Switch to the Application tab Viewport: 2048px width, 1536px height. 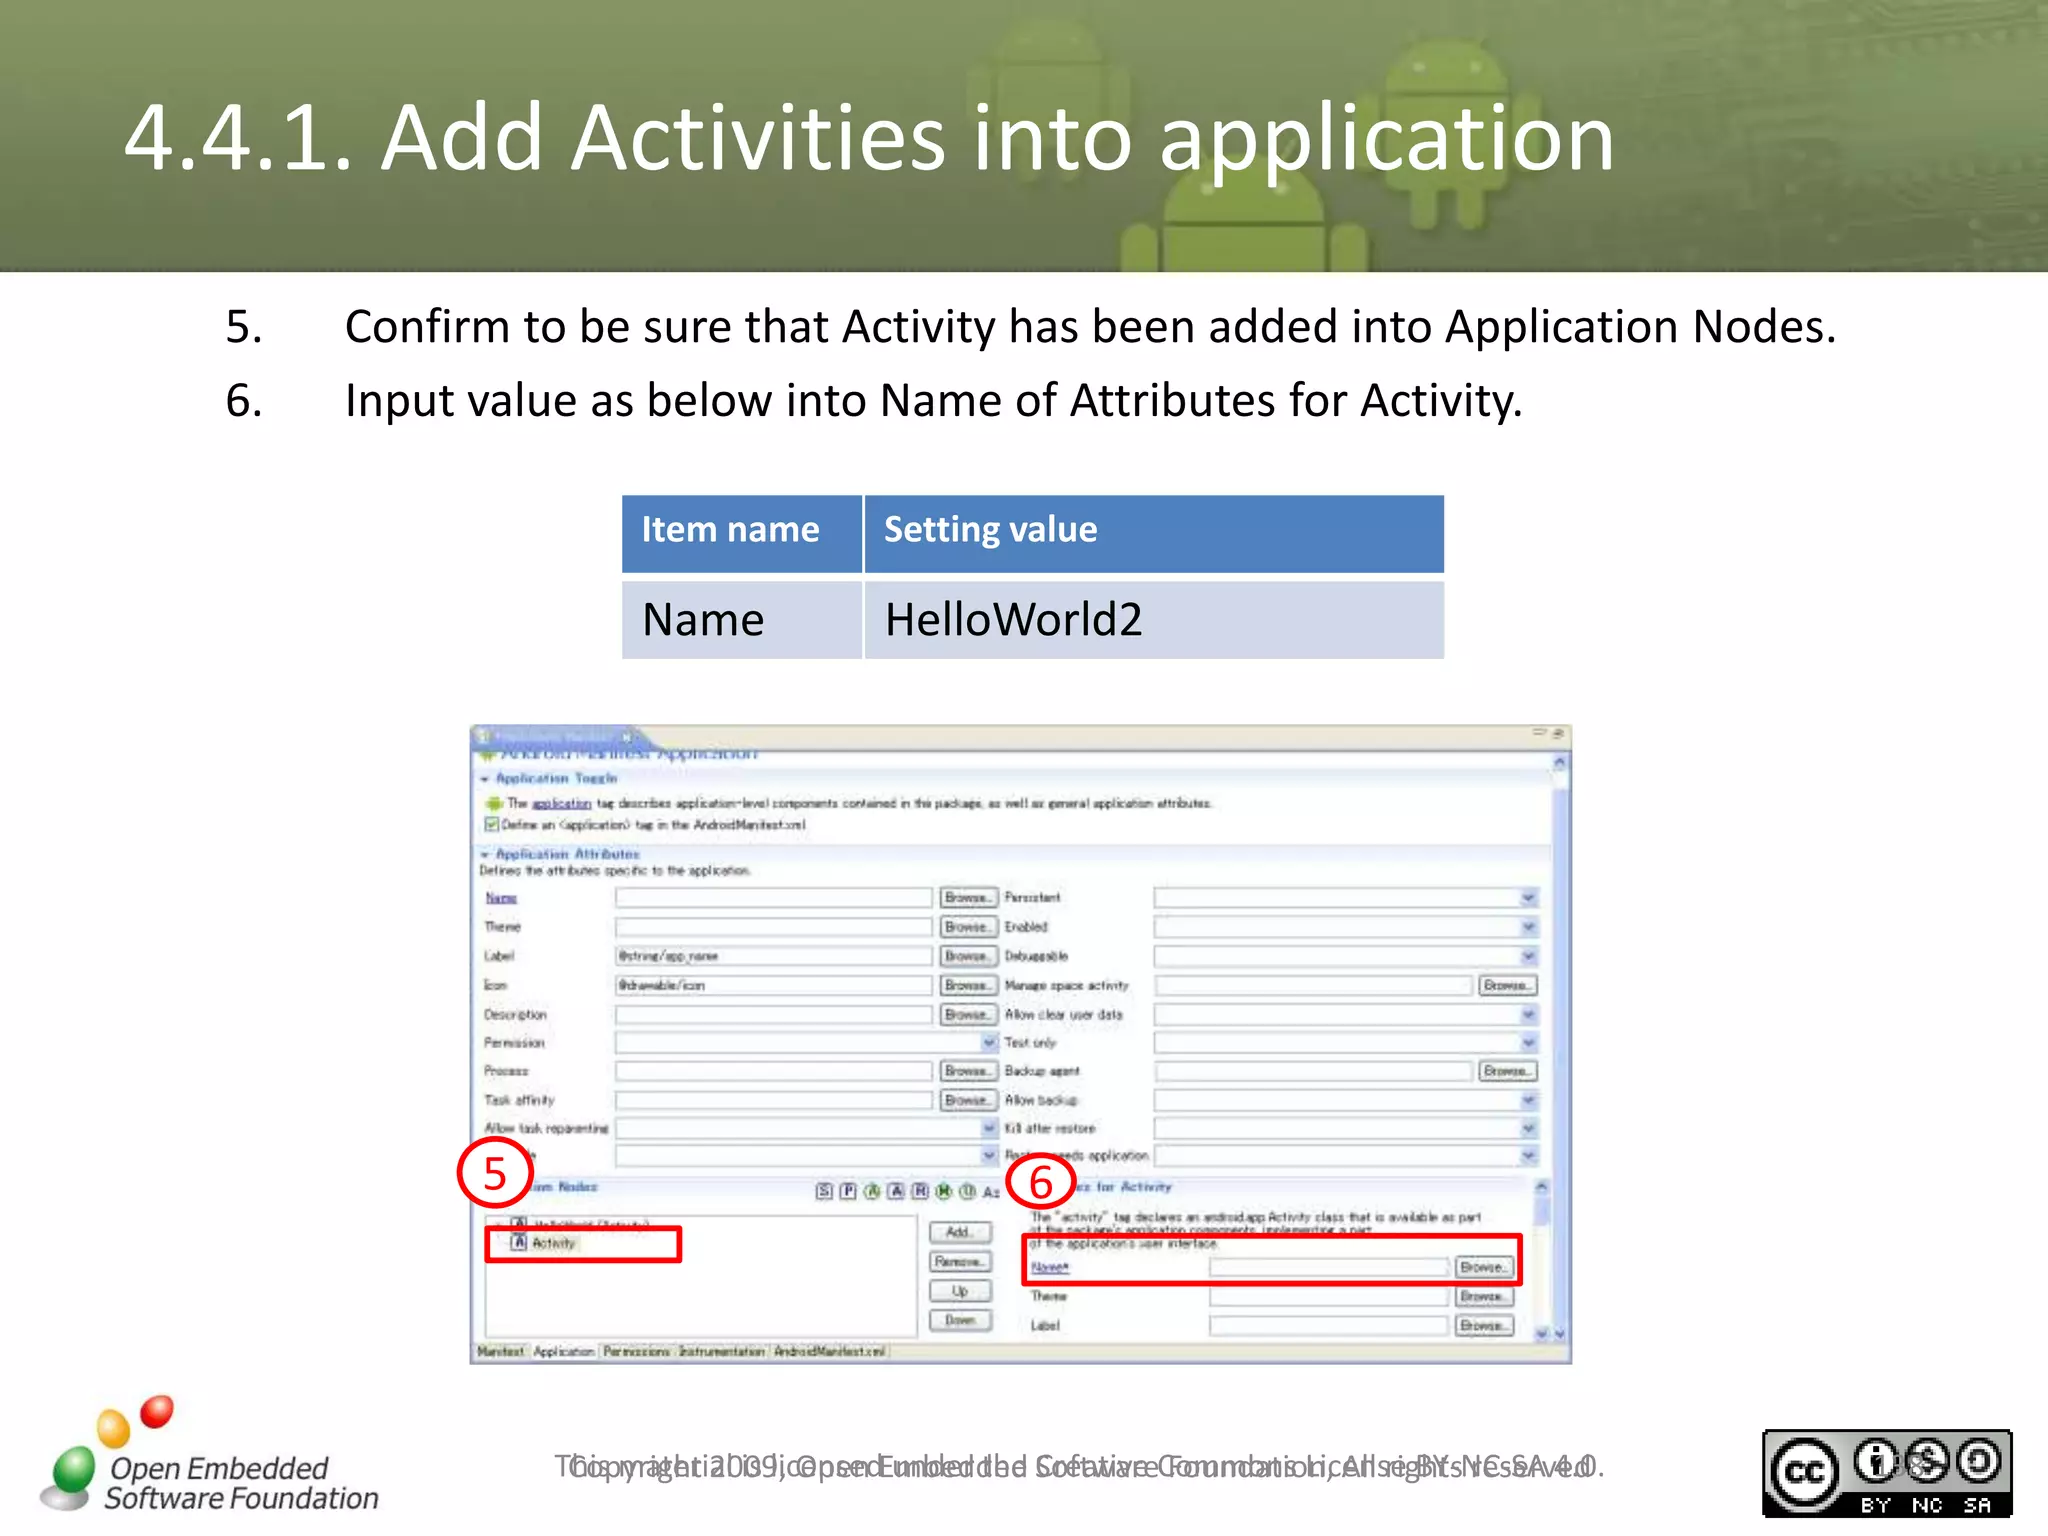pyautogui.click(x=564, y=1352)
